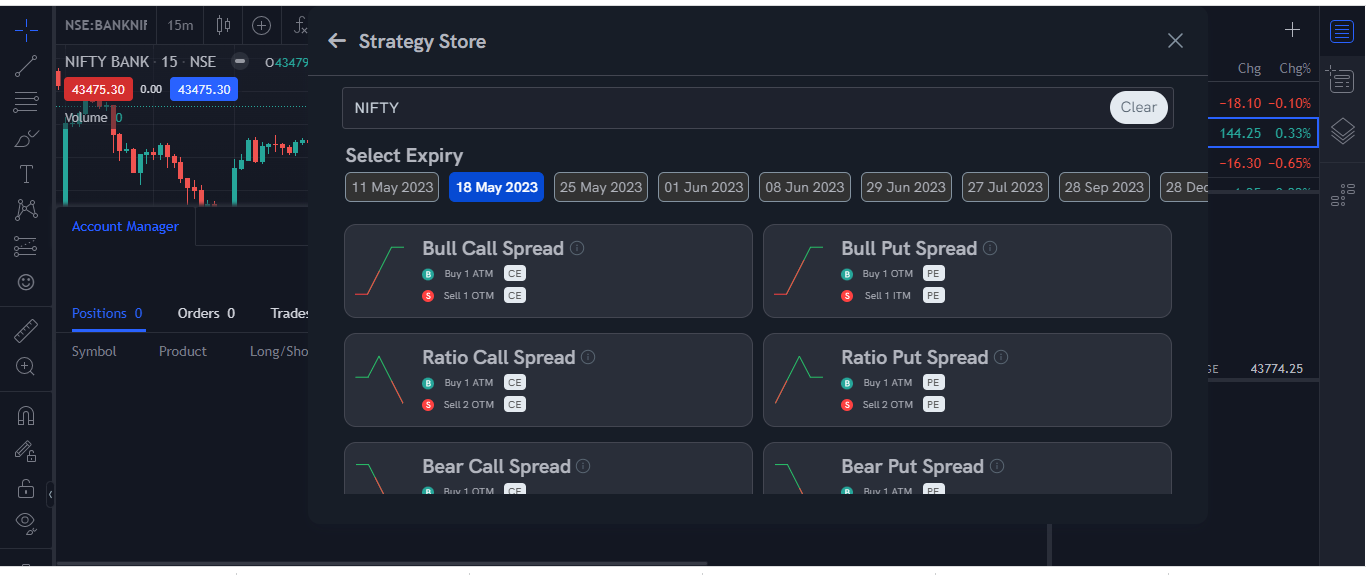Toggle lock all drawing tools
Image resolution: width=1366 pixels, height=575 pixels.
[27, 488]
